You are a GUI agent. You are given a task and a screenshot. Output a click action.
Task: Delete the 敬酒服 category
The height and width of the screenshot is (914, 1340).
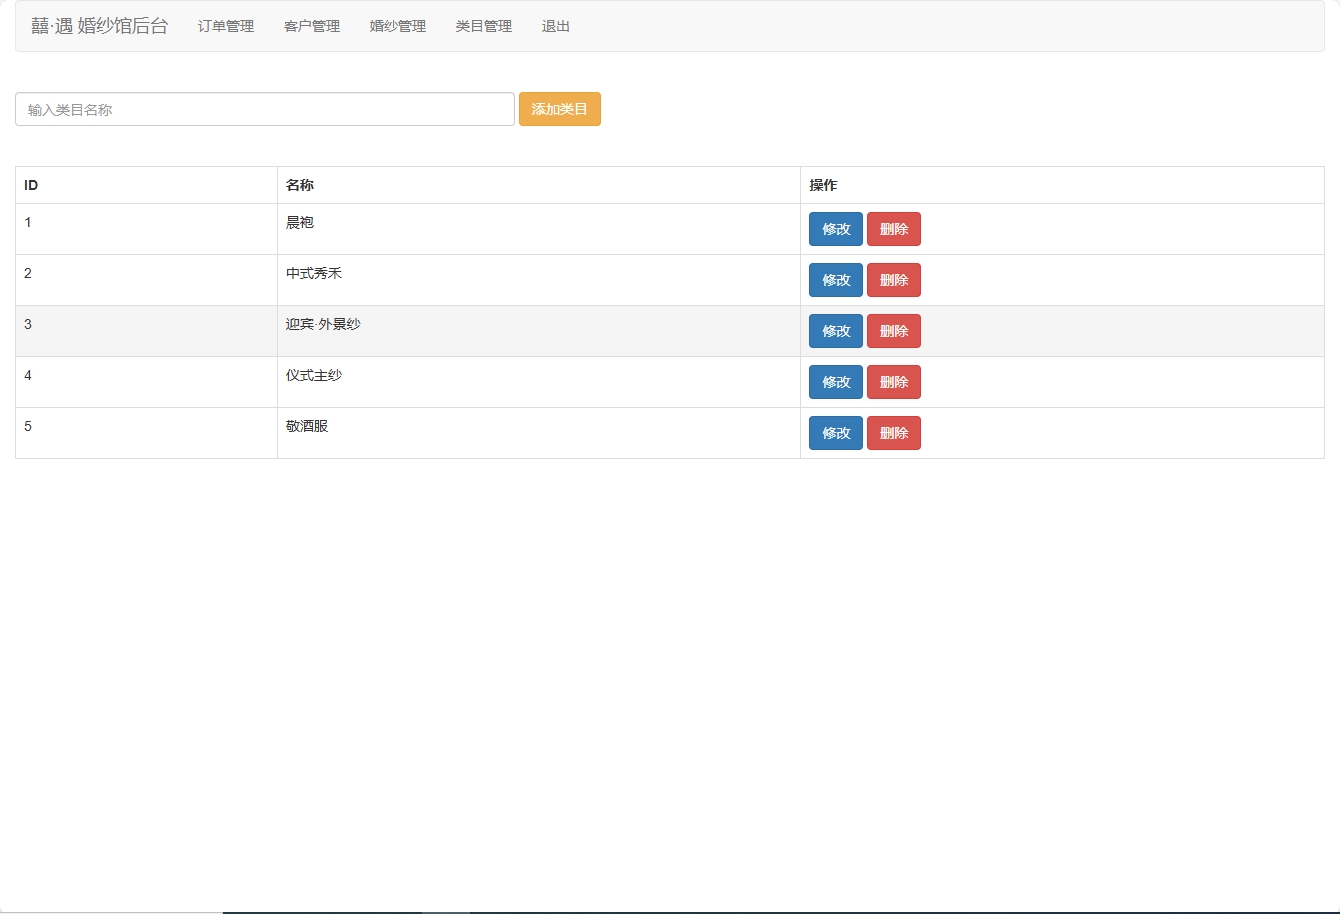(893, 433)
